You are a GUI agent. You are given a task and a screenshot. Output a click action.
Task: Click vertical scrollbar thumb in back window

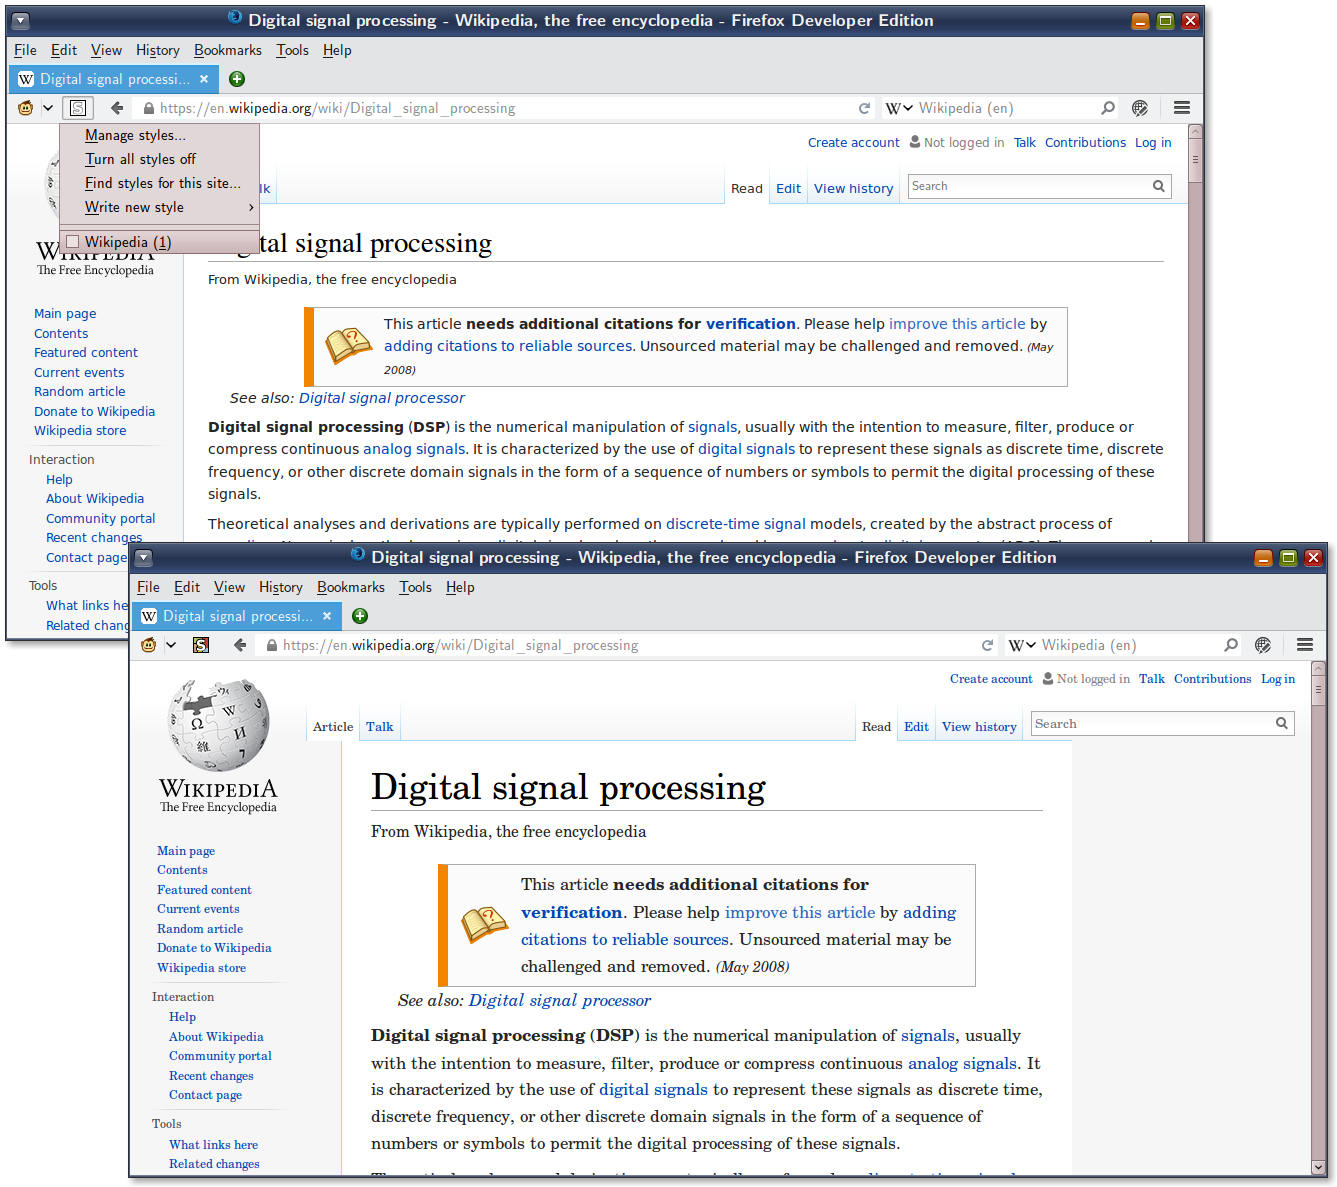click(1195, 159)
